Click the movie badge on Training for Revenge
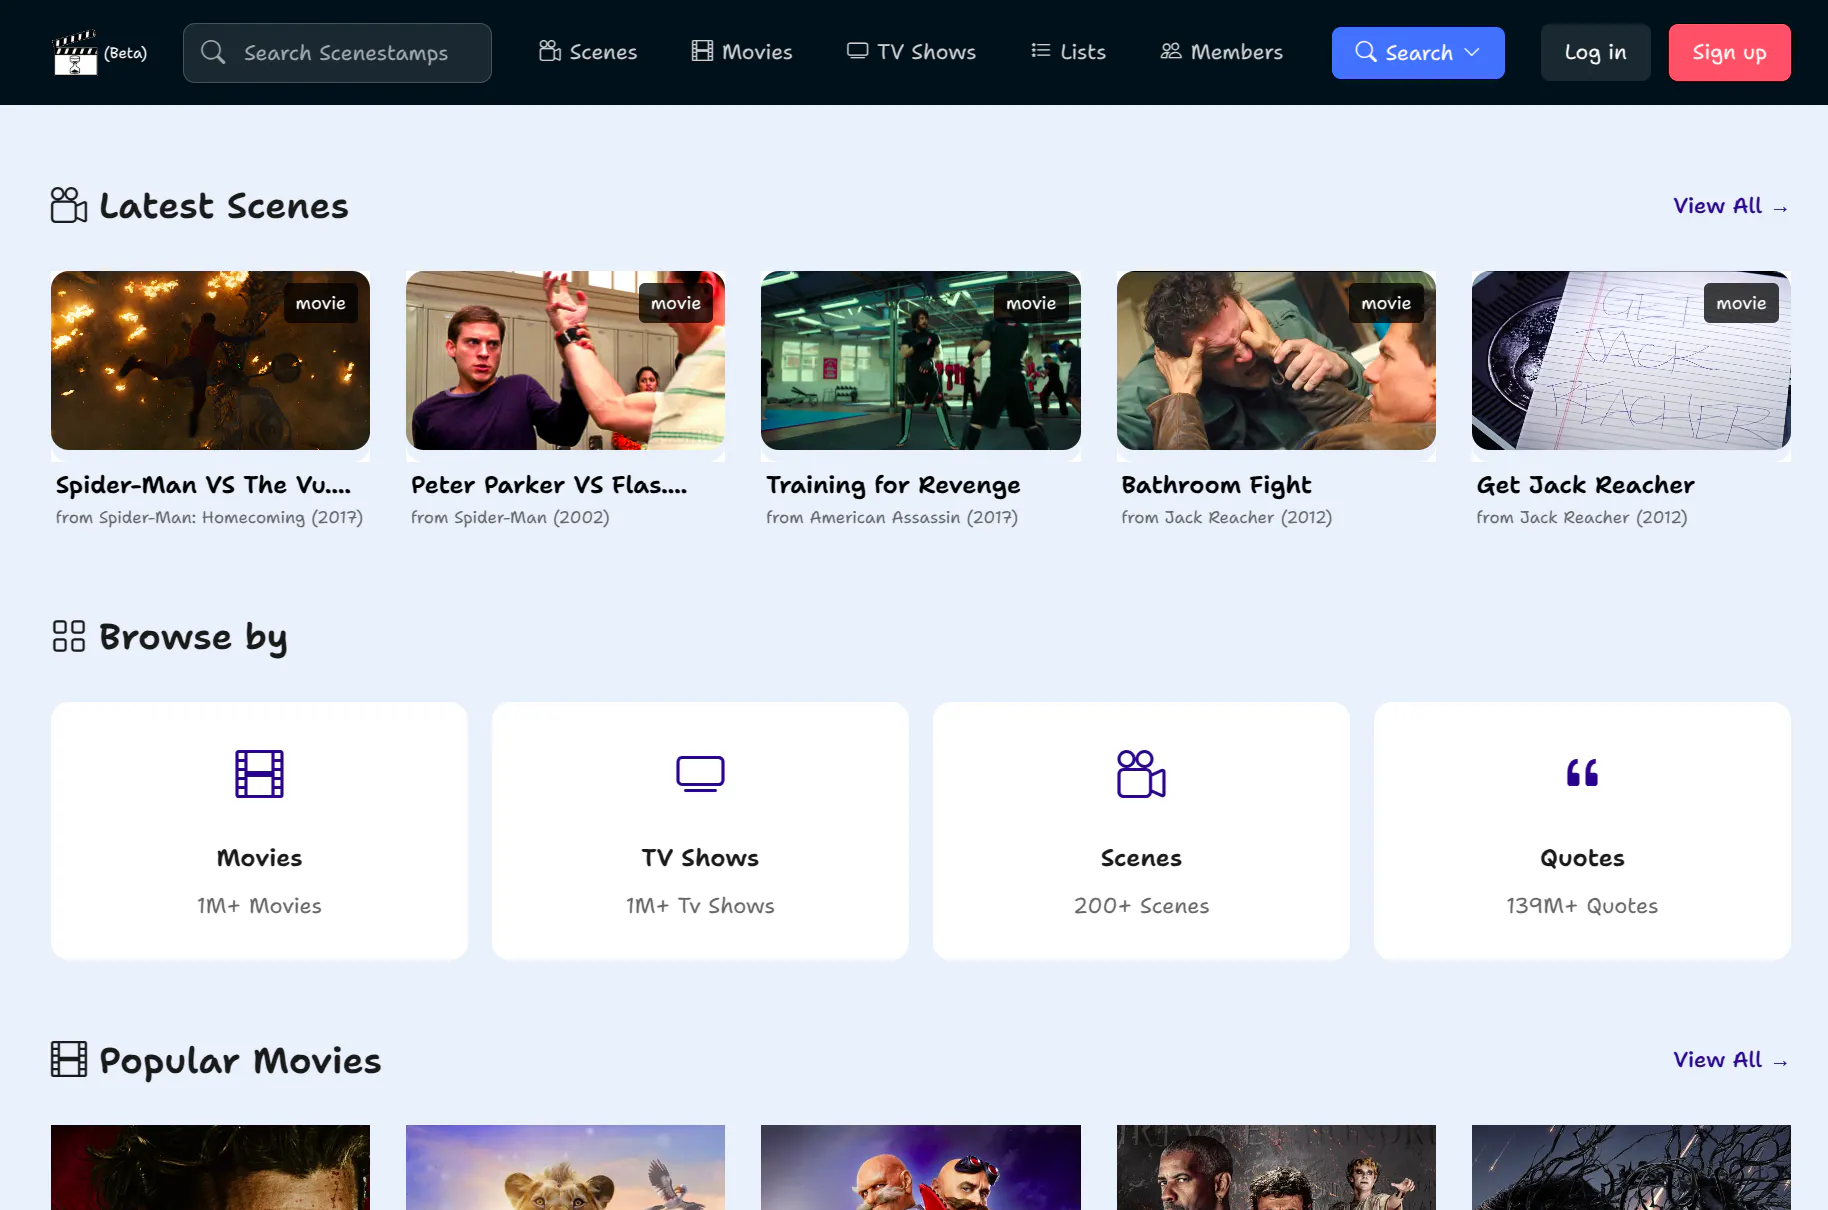The width and height of the screenshot is (1828, 1210). (1031, 303)
